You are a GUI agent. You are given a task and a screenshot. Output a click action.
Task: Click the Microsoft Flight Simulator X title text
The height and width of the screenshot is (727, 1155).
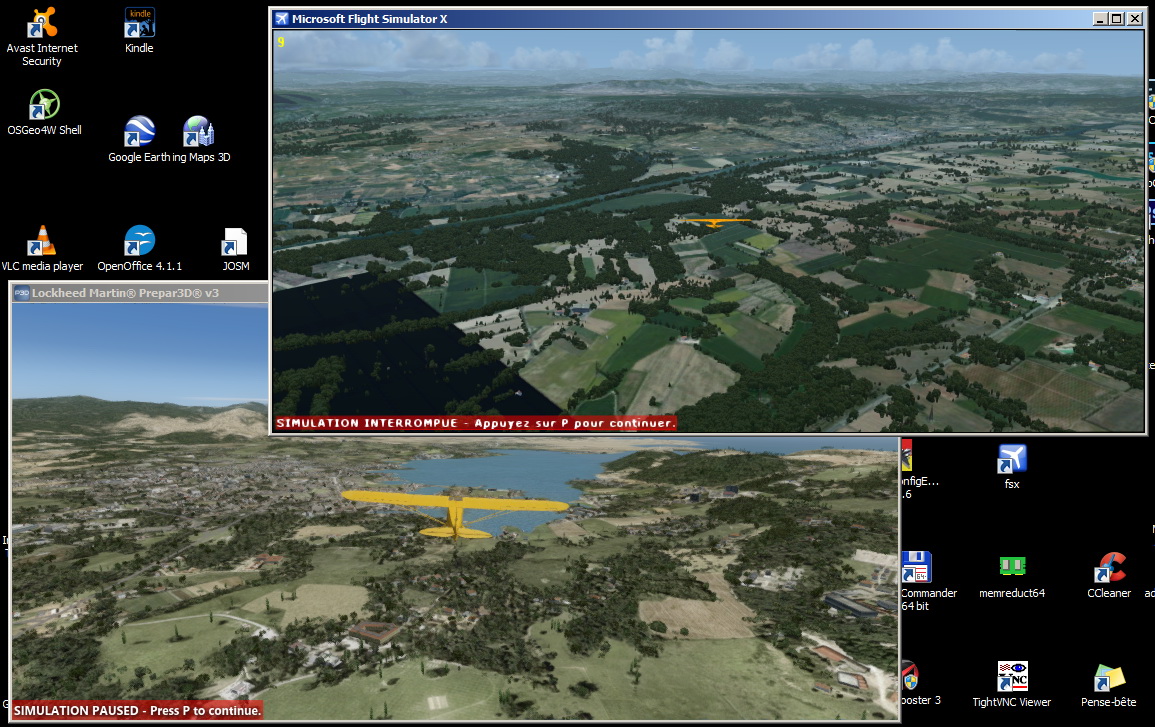[370, 19]
